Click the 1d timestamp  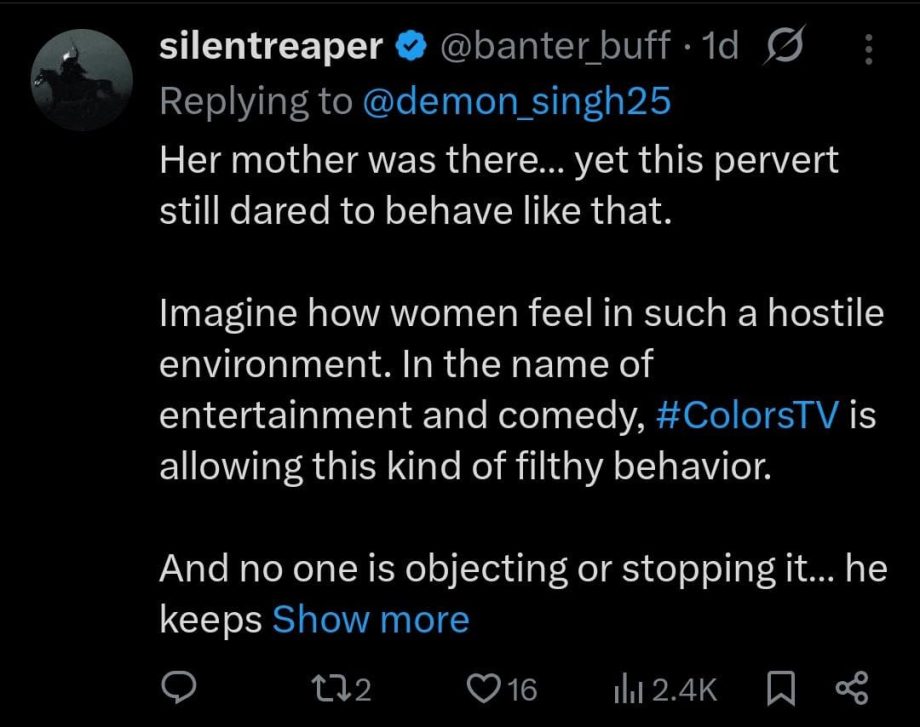pos(721,47)
